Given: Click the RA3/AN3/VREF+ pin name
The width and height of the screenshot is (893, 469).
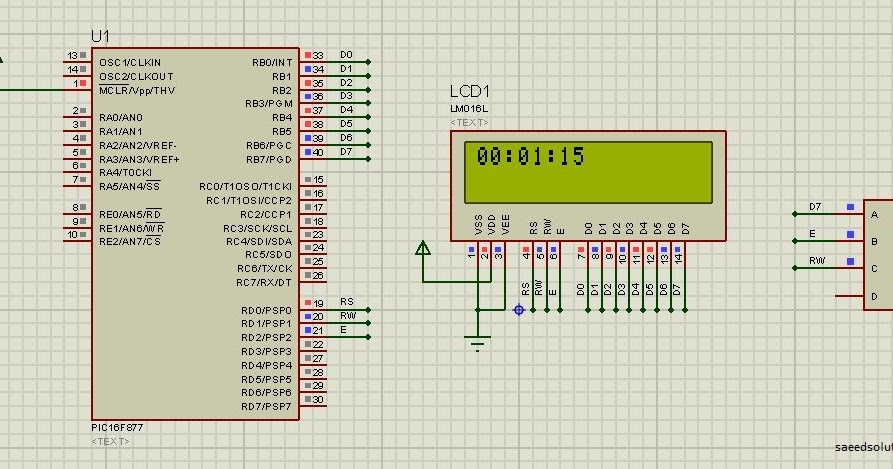Looking at the screenshot, I should pos(139,159).
